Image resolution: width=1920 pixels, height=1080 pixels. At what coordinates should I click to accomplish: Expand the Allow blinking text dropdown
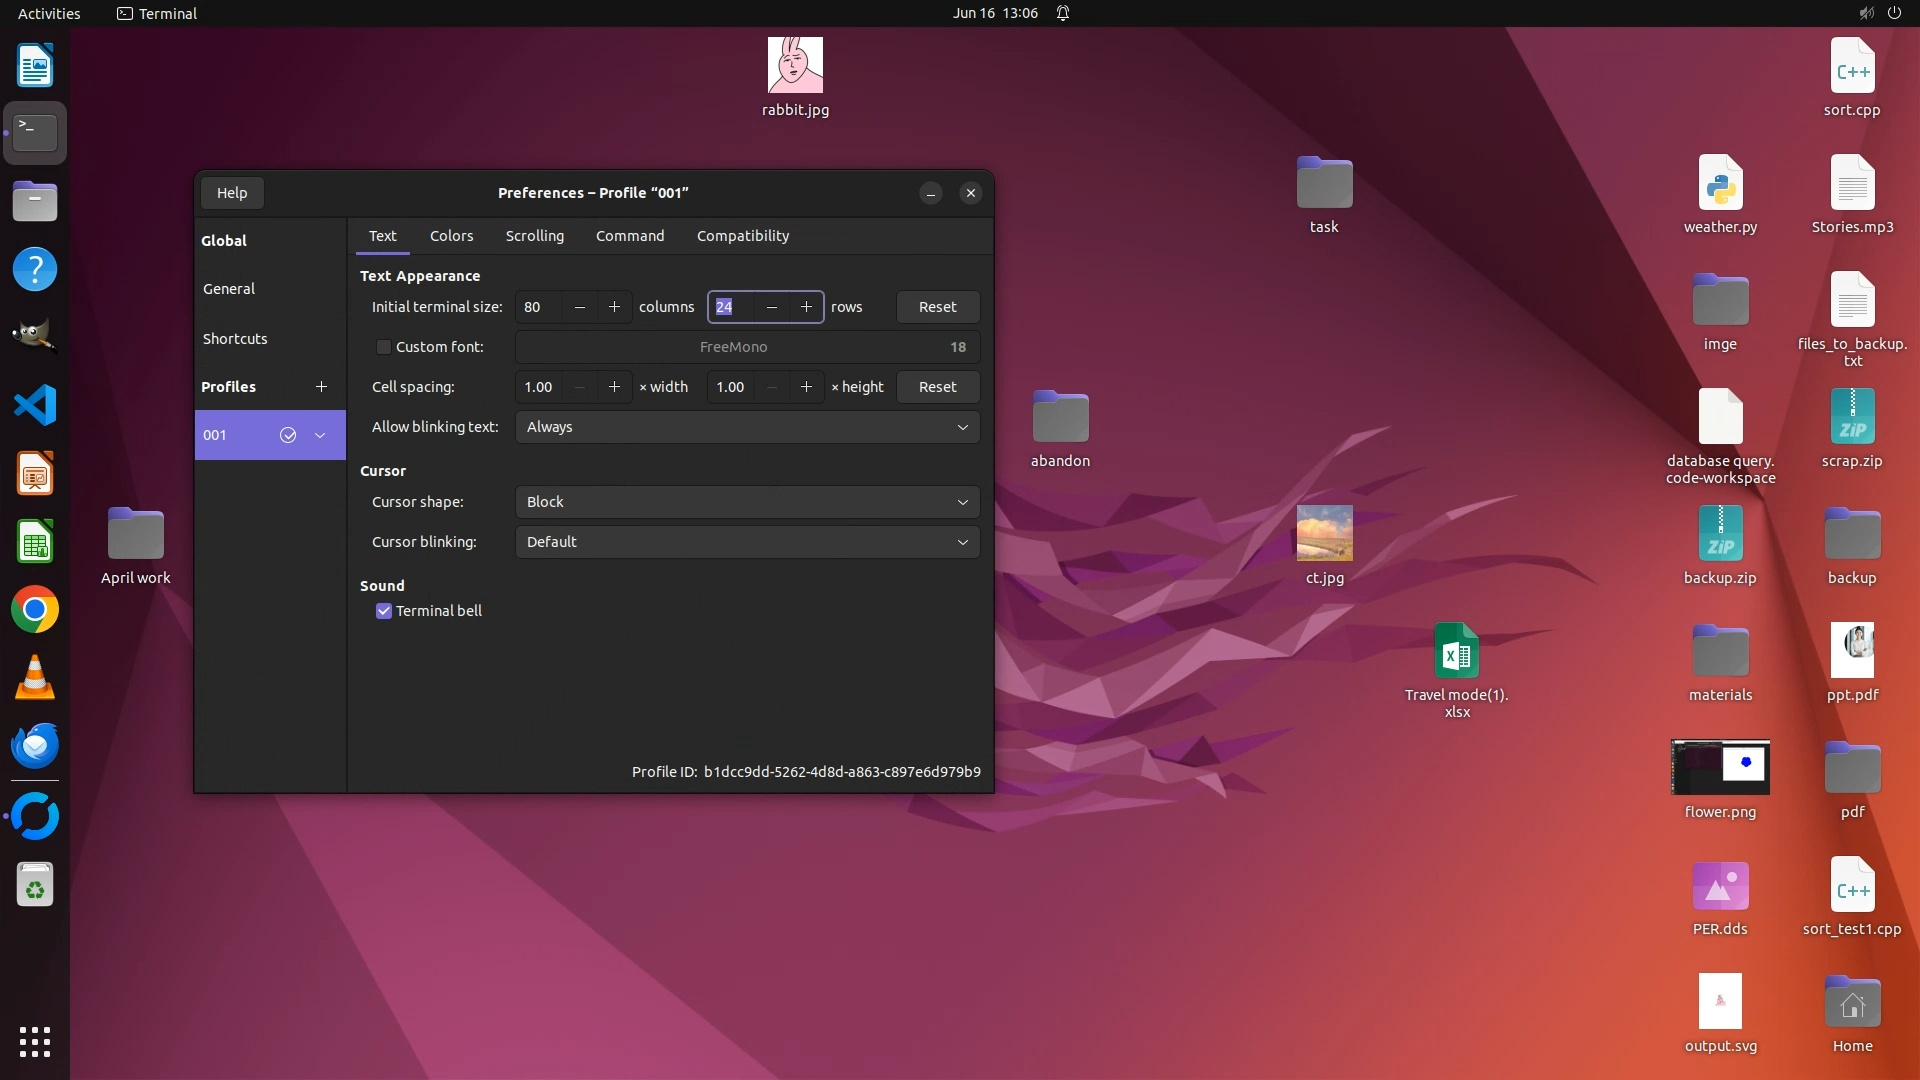[x=747, y=427]
